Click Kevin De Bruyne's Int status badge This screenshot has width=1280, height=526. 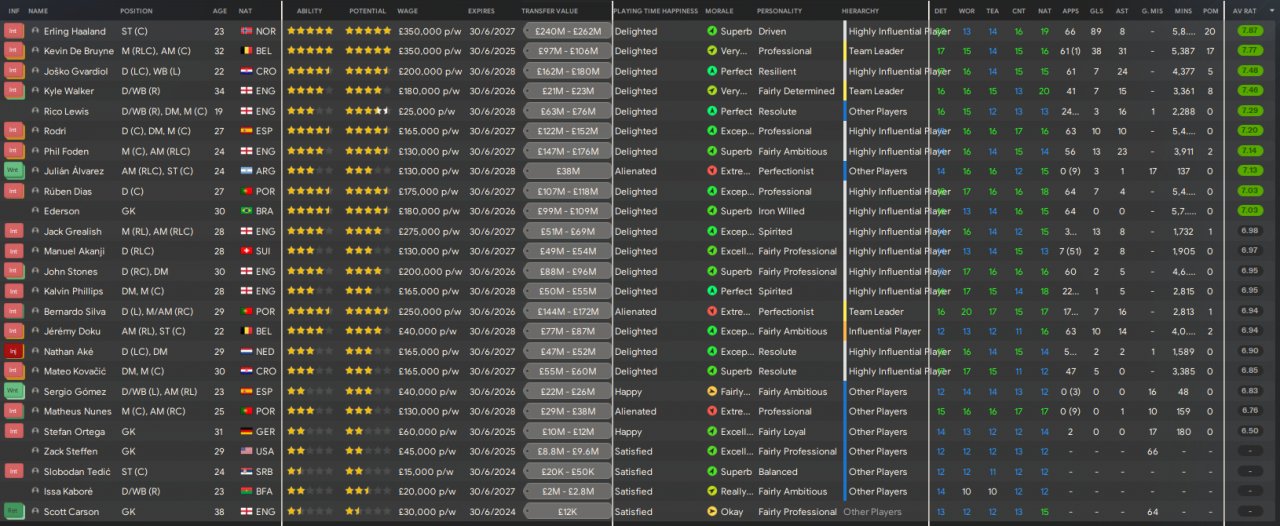[x=13, y=51]
